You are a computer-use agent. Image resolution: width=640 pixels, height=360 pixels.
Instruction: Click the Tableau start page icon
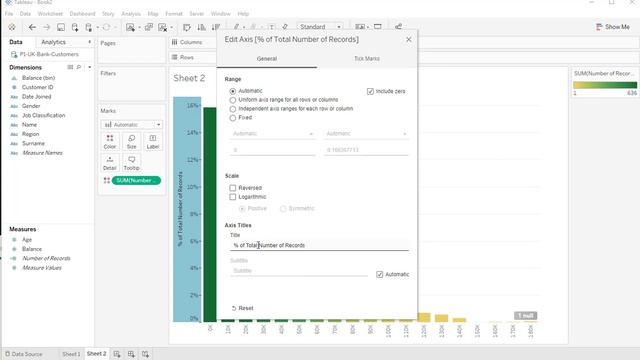click(x=12, y=27)
